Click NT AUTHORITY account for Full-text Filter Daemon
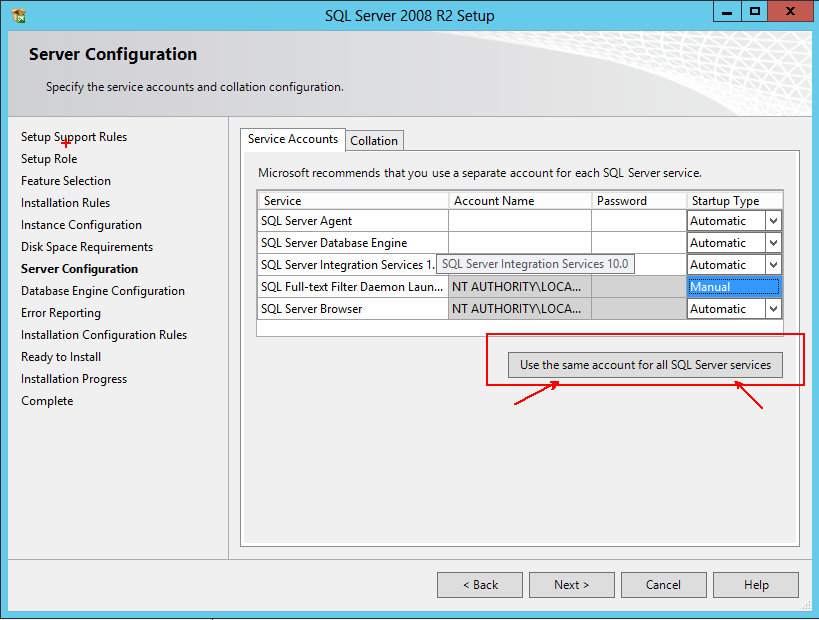Screen dimensions: 819x620 (x=520, y=287)
